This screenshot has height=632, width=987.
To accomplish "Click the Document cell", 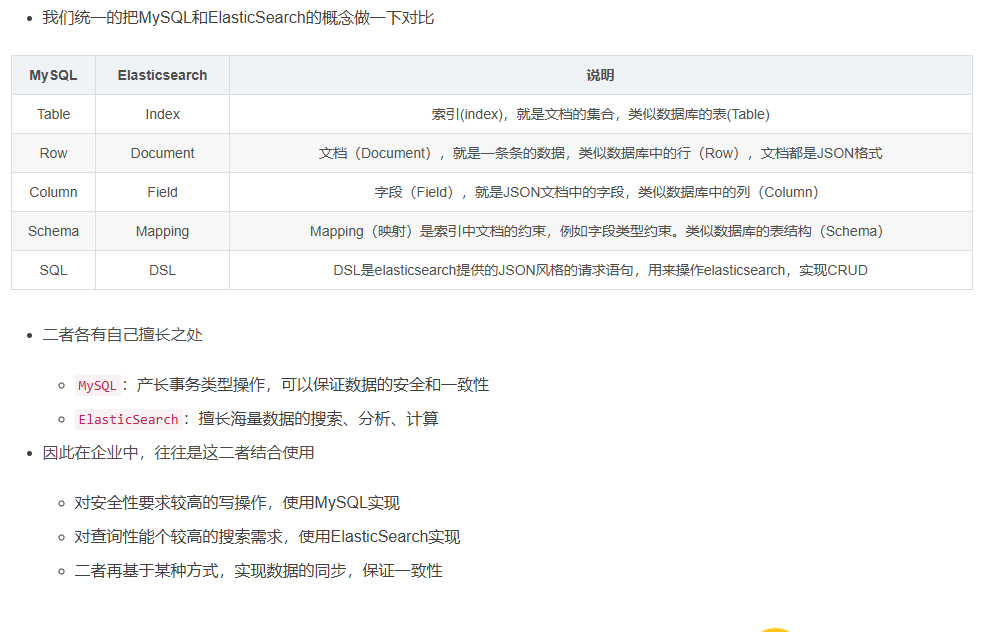I will point(162,154).
